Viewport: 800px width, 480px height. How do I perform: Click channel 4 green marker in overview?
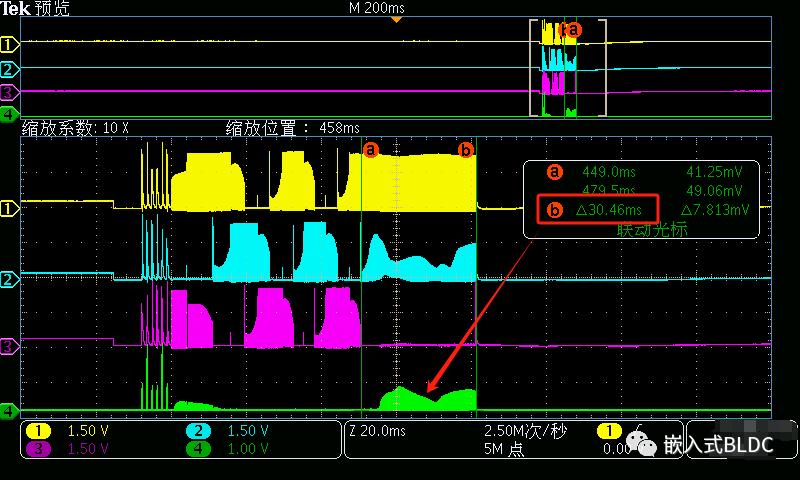point(9,114)
